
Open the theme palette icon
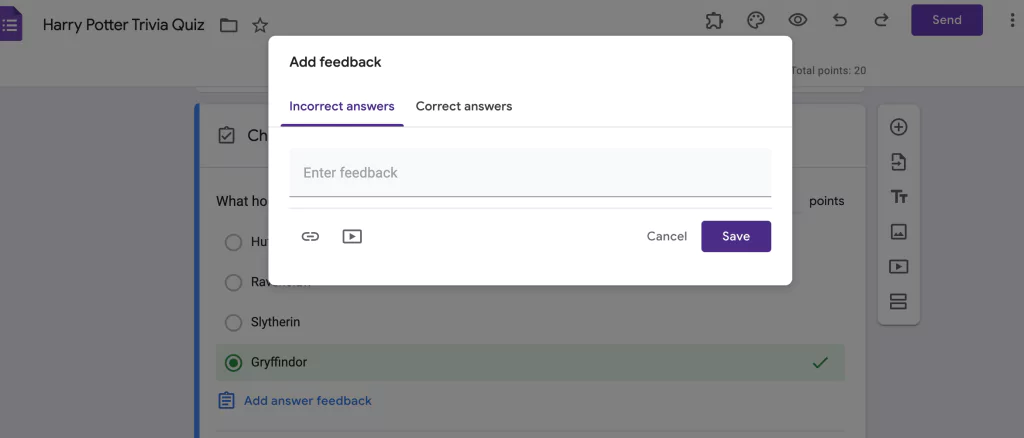(x=756, y=20)
